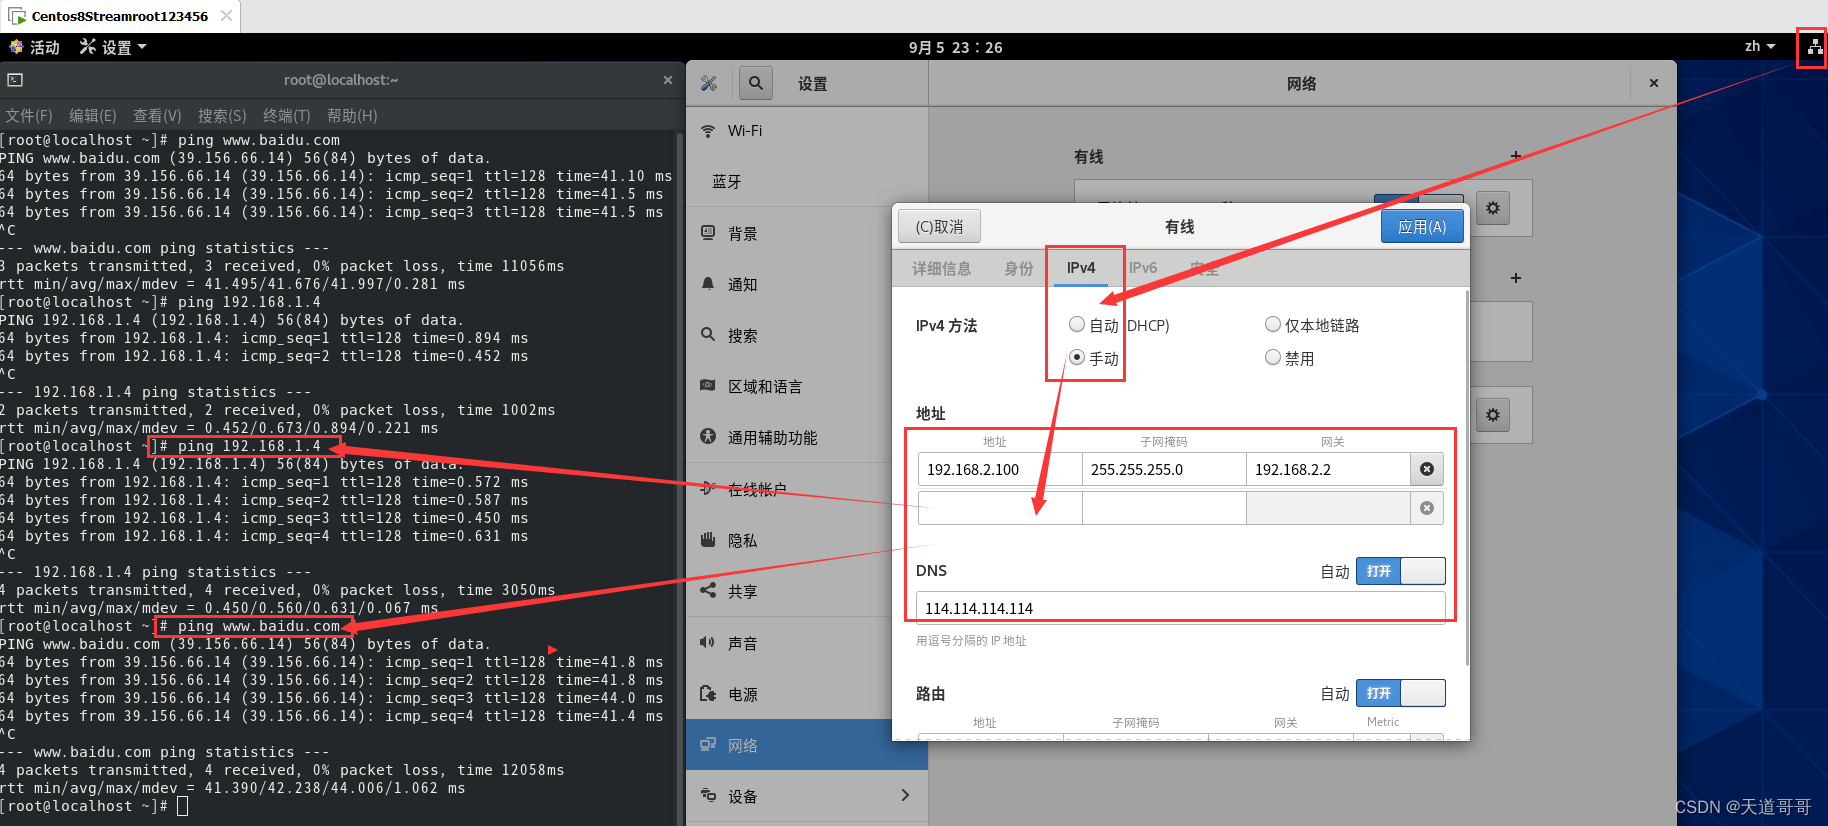
Task: Open 搜索(S) menu in terminal
Action: pyautogui.click(x=222, y=116)
